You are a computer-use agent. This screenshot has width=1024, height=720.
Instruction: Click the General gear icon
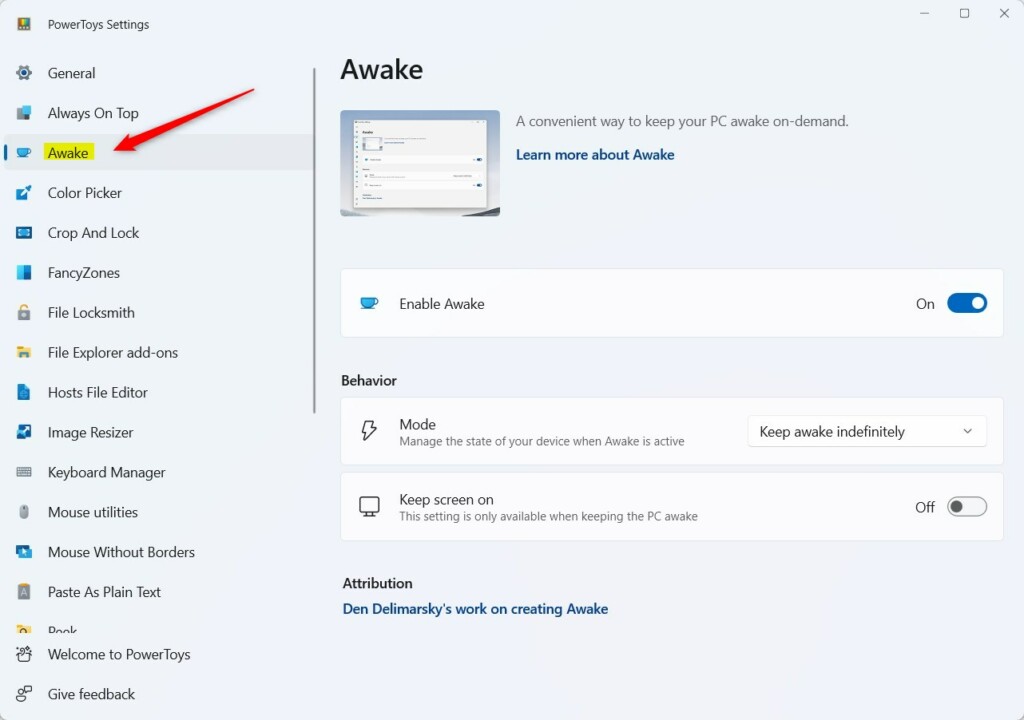pyautogui.click(x=24, y=73)
